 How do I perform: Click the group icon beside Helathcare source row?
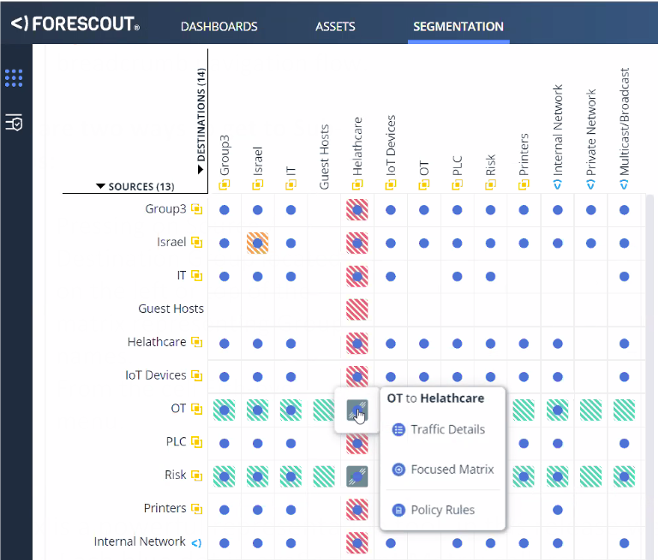tap(196, 342)
